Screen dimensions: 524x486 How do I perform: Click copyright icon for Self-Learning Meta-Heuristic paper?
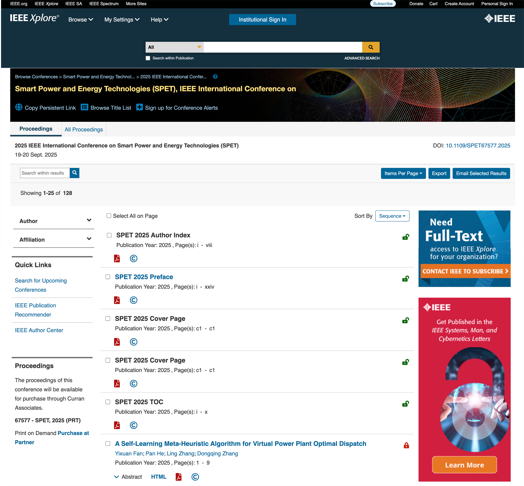[195, 477]
